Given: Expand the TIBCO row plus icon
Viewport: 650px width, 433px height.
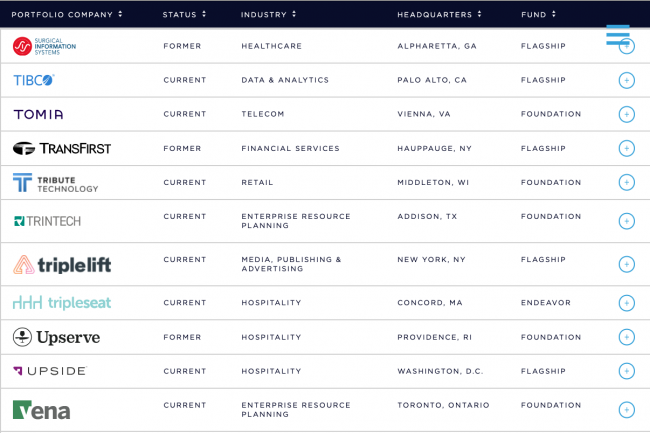Looking at the screenshot, I should click(626, 80).
